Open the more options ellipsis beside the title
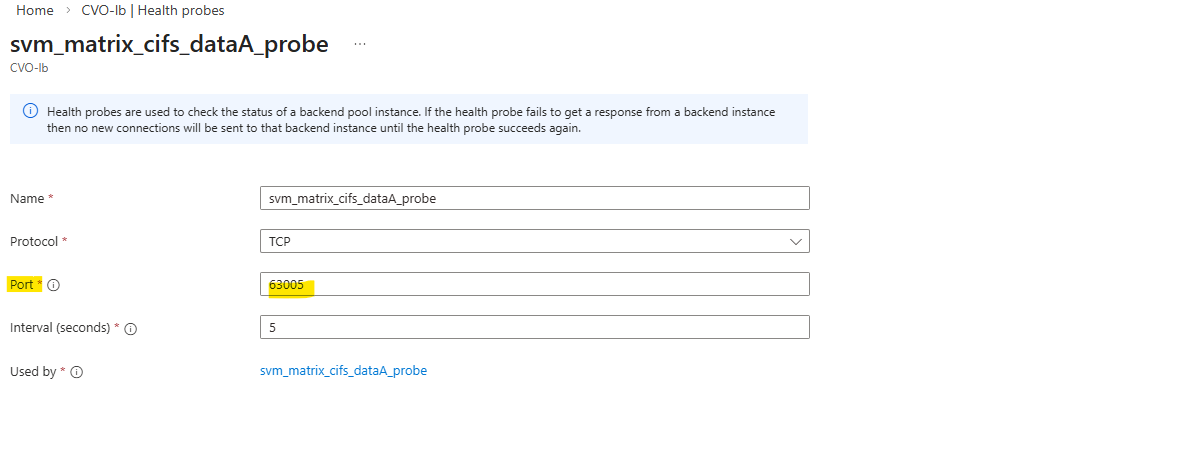1195x474 pixels. coord(360,45)
